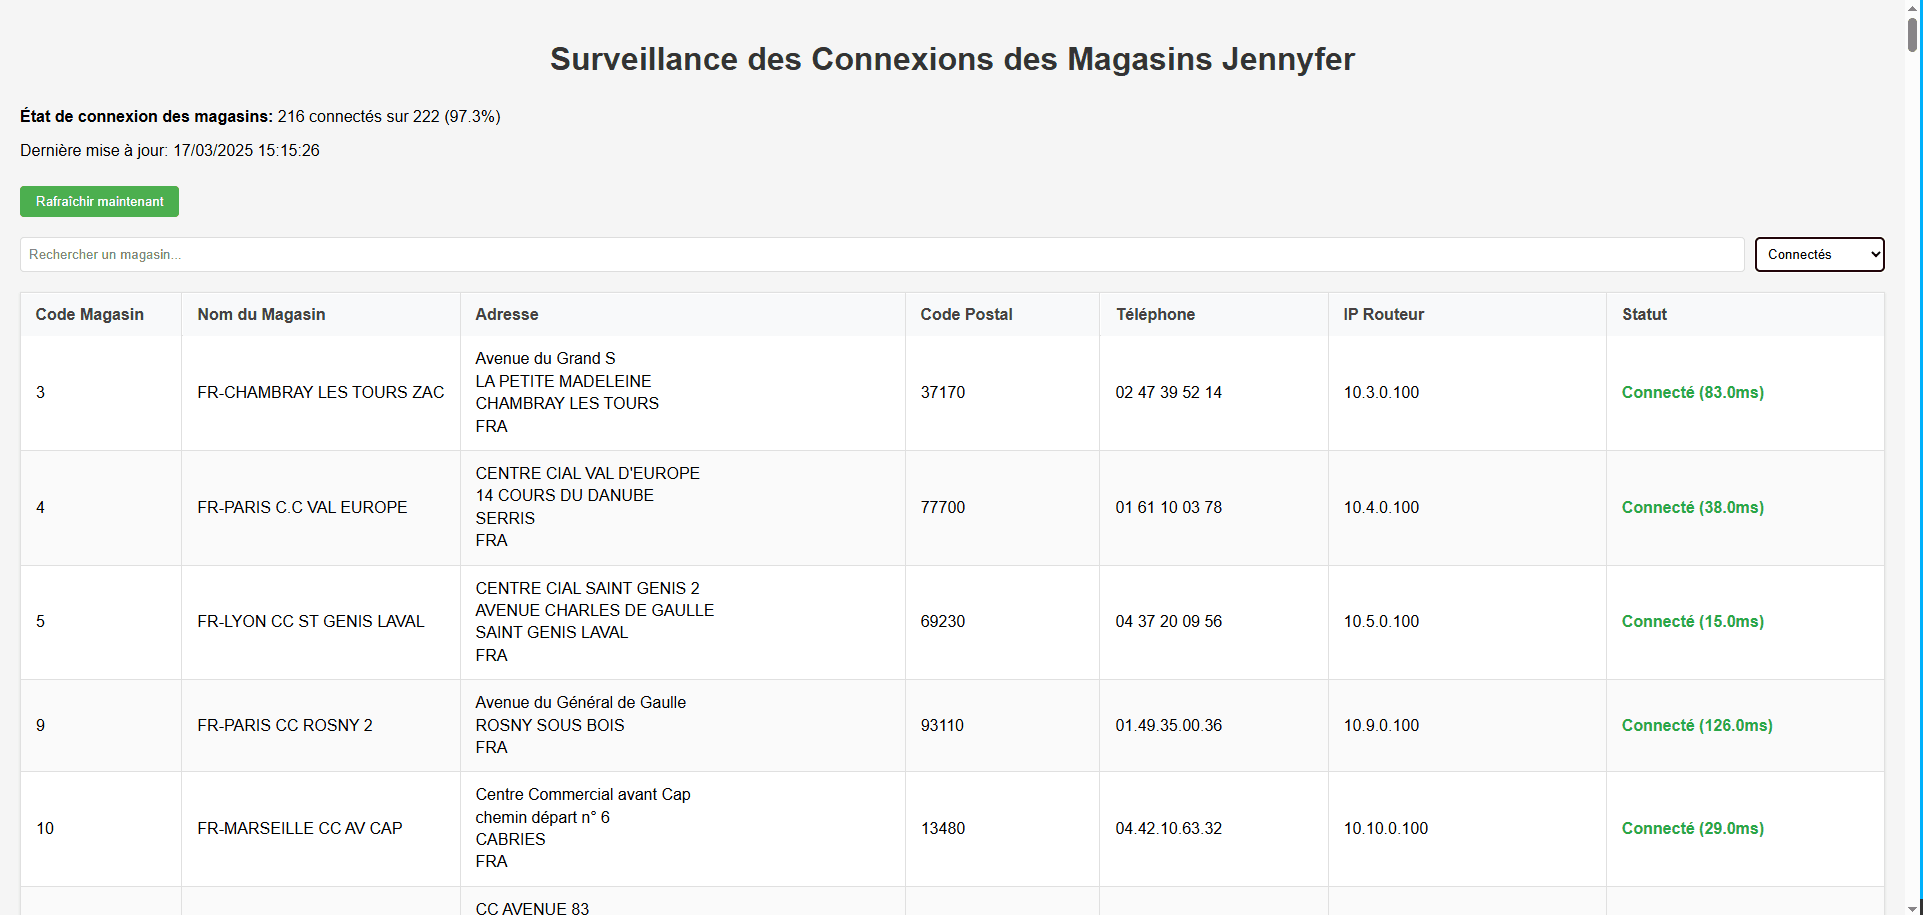Viewport: 1923px width, 915px height.
Task: Click postal code 13480
Action: 943,828
